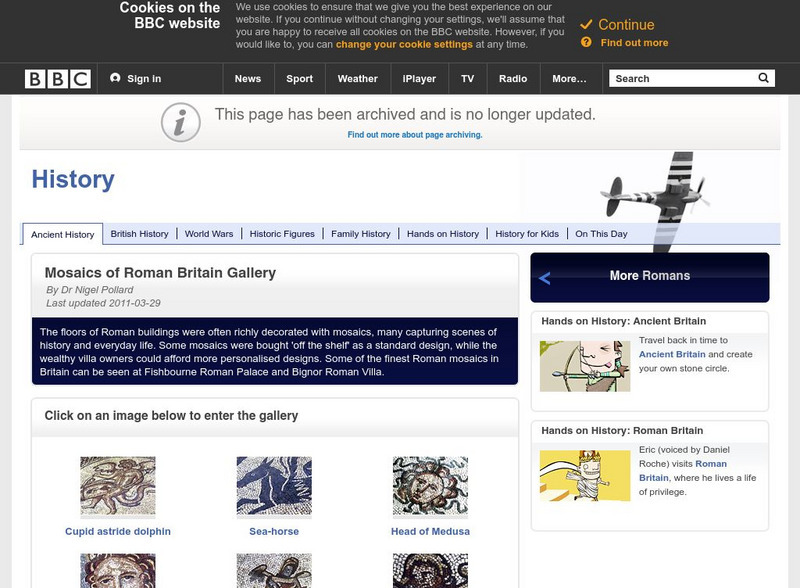Image resolution: width=800 pixels, height=588 pixels.
Task: Open the Sea-horse mosaic thumbnail
Action: click(x=274, y=486)
